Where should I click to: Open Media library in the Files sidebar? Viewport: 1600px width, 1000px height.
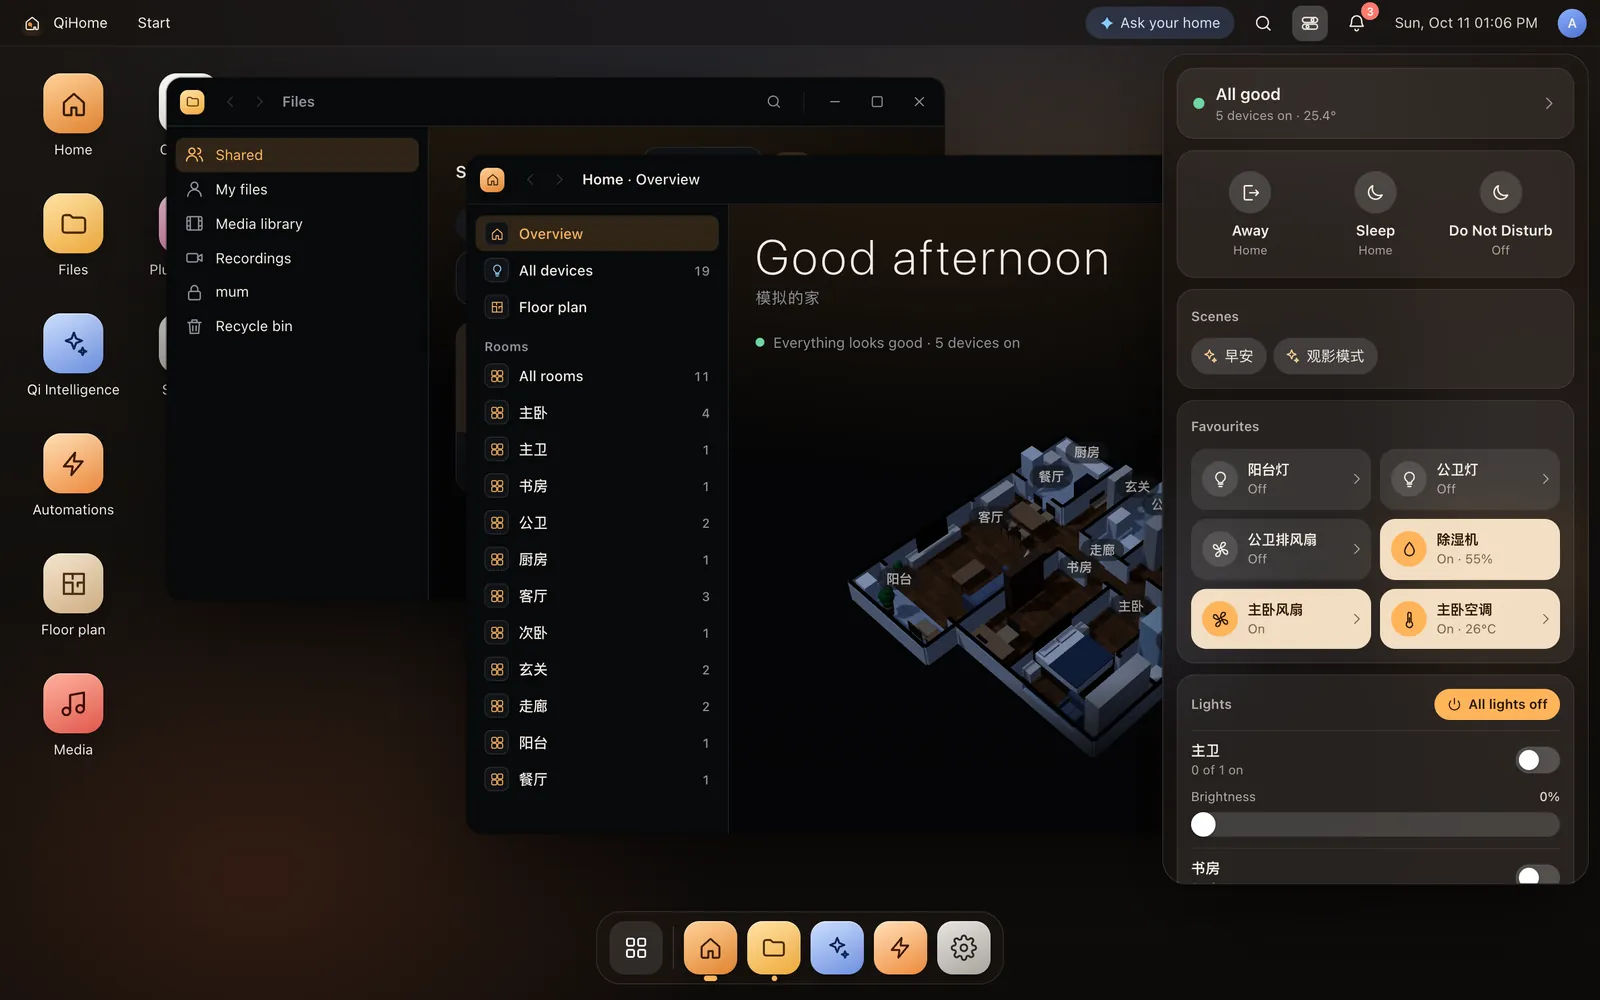pyautogui.click(x=297, y=224)
